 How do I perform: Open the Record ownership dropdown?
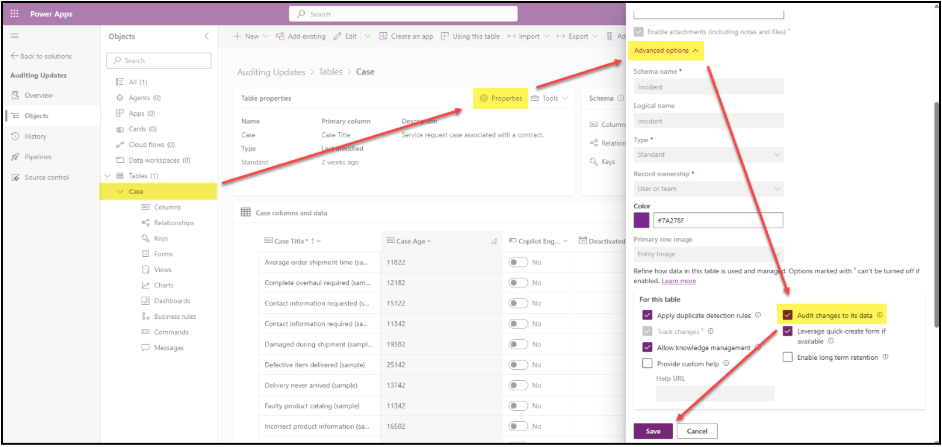708,186
